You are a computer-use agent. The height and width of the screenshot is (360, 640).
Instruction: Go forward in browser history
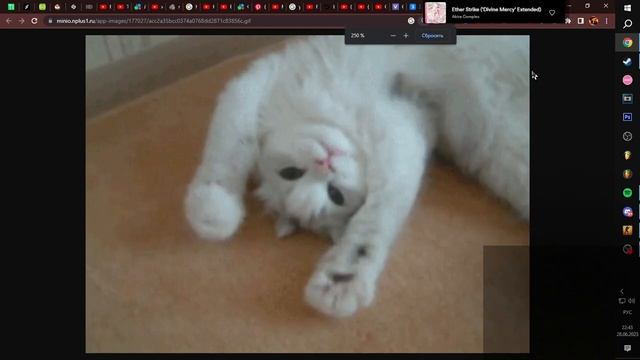pos(21,21)
